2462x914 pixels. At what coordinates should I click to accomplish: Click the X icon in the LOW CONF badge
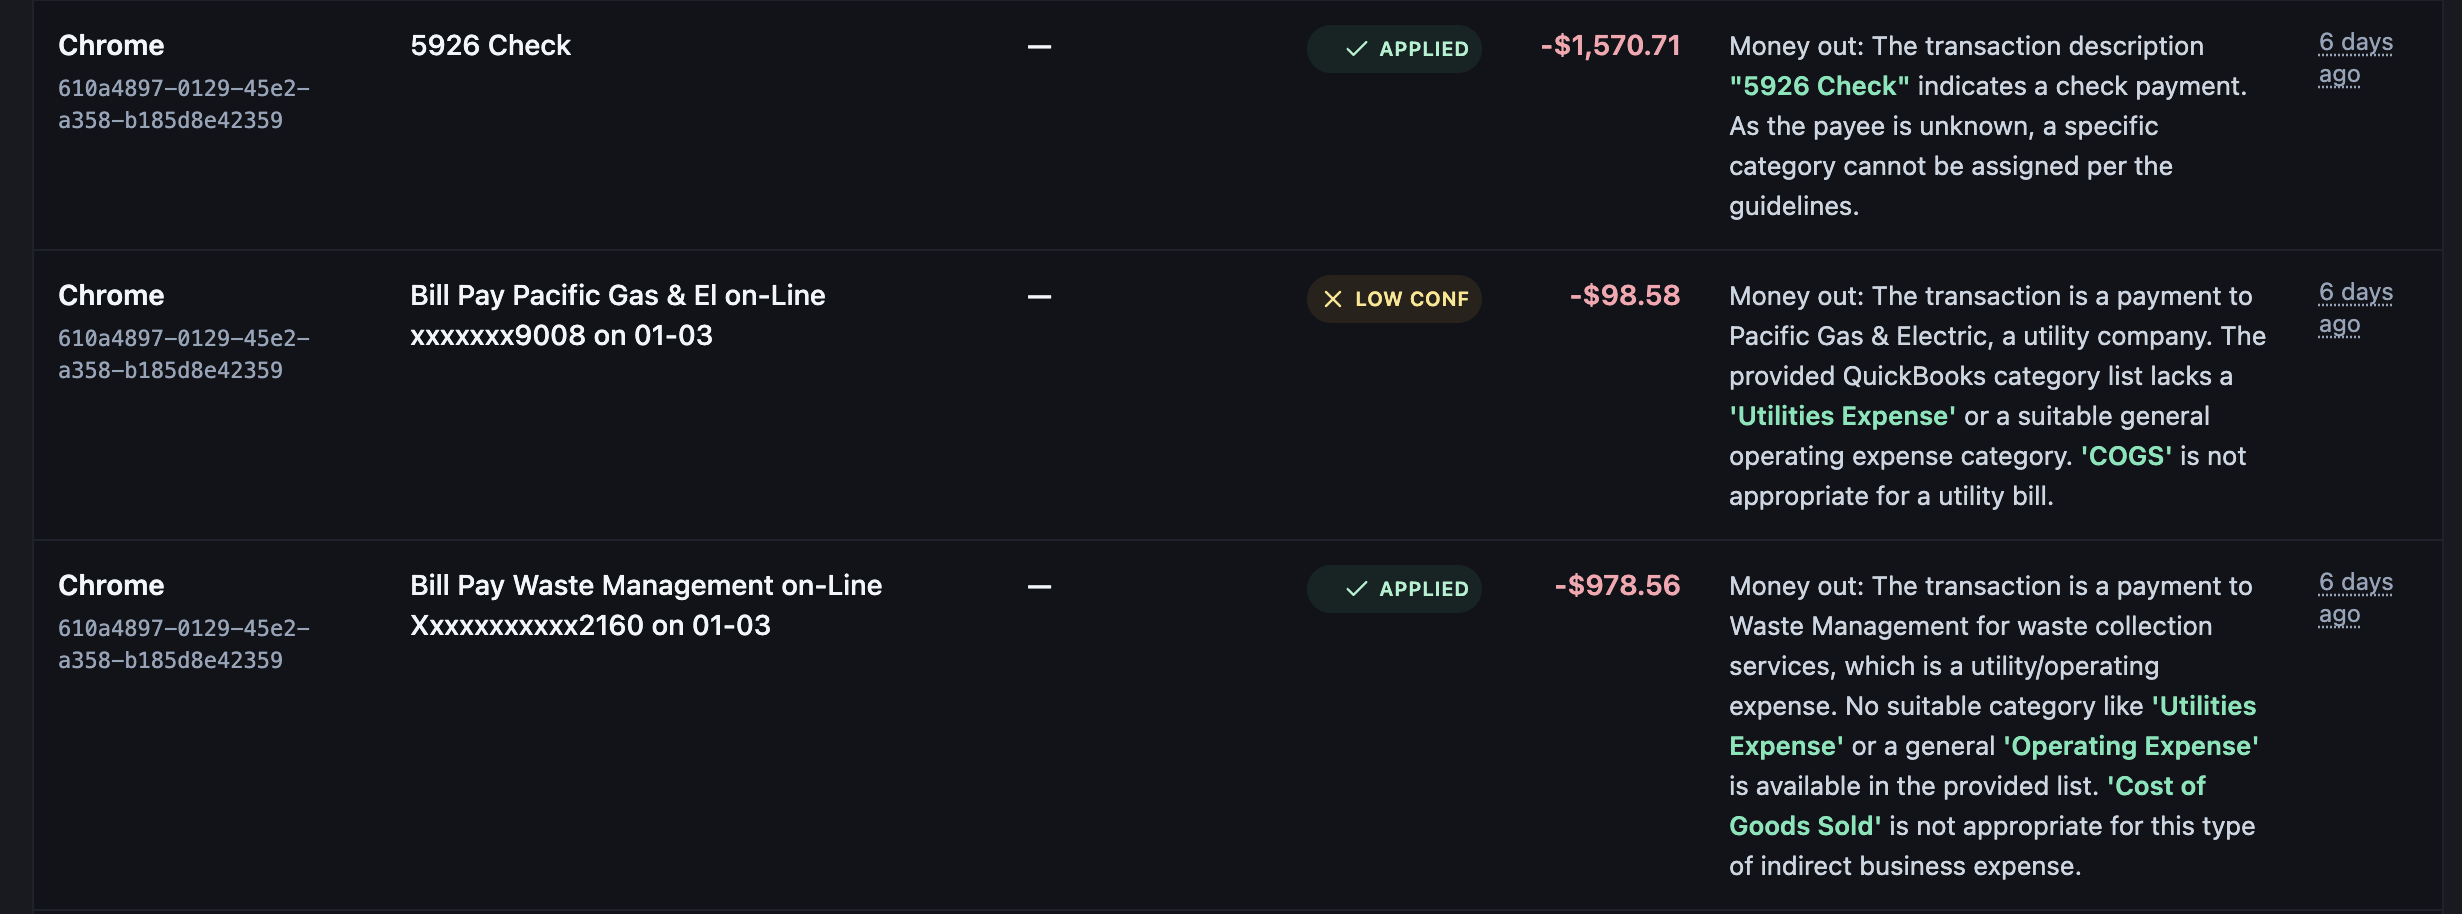[x=1333, y=299]
